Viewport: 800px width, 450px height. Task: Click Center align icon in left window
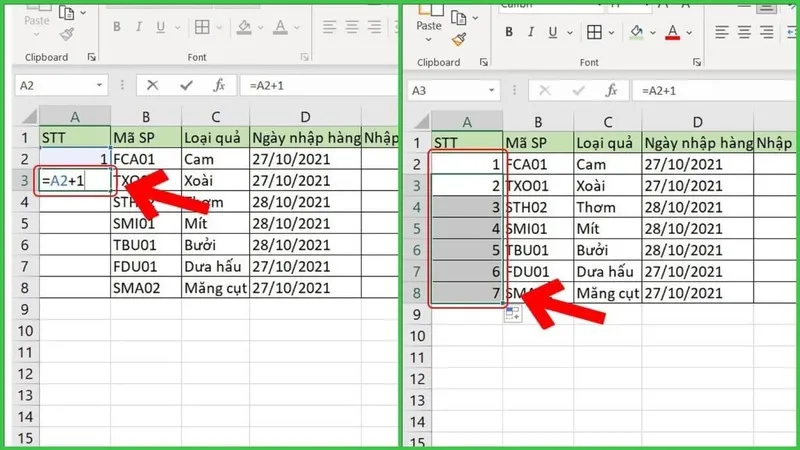[352, 27]
